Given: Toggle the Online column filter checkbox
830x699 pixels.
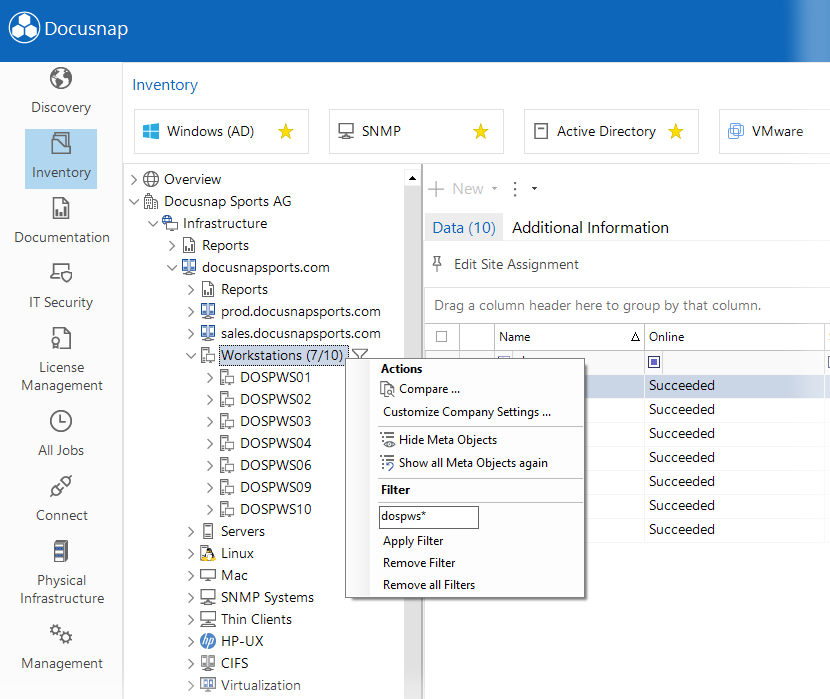Looking at the screenshot, I should tap(654, 362).
